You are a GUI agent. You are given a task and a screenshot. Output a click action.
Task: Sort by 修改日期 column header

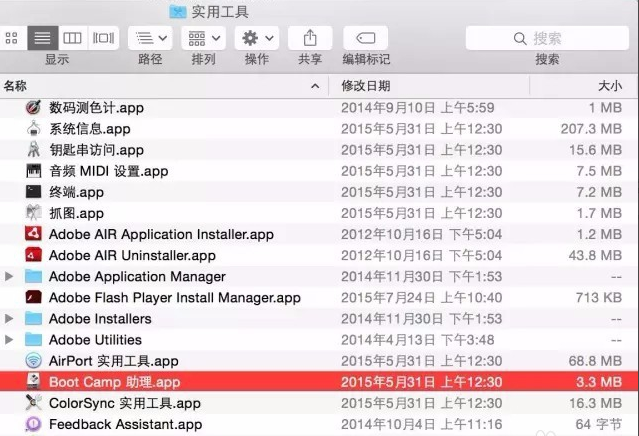pos(366,86)
